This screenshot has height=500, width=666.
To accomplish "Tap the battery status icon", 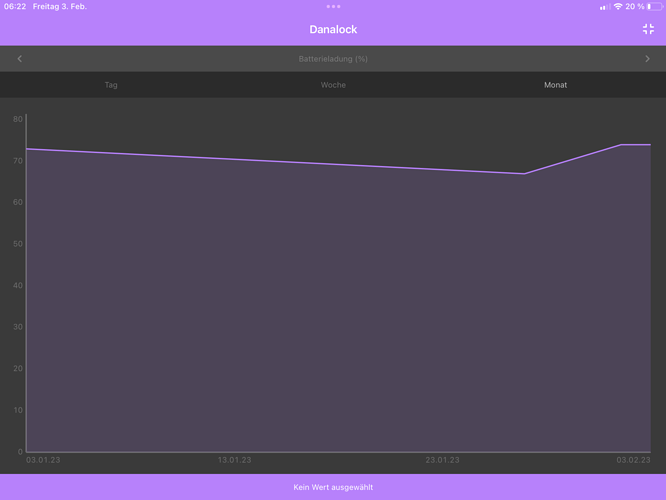I will coord(655,6).
